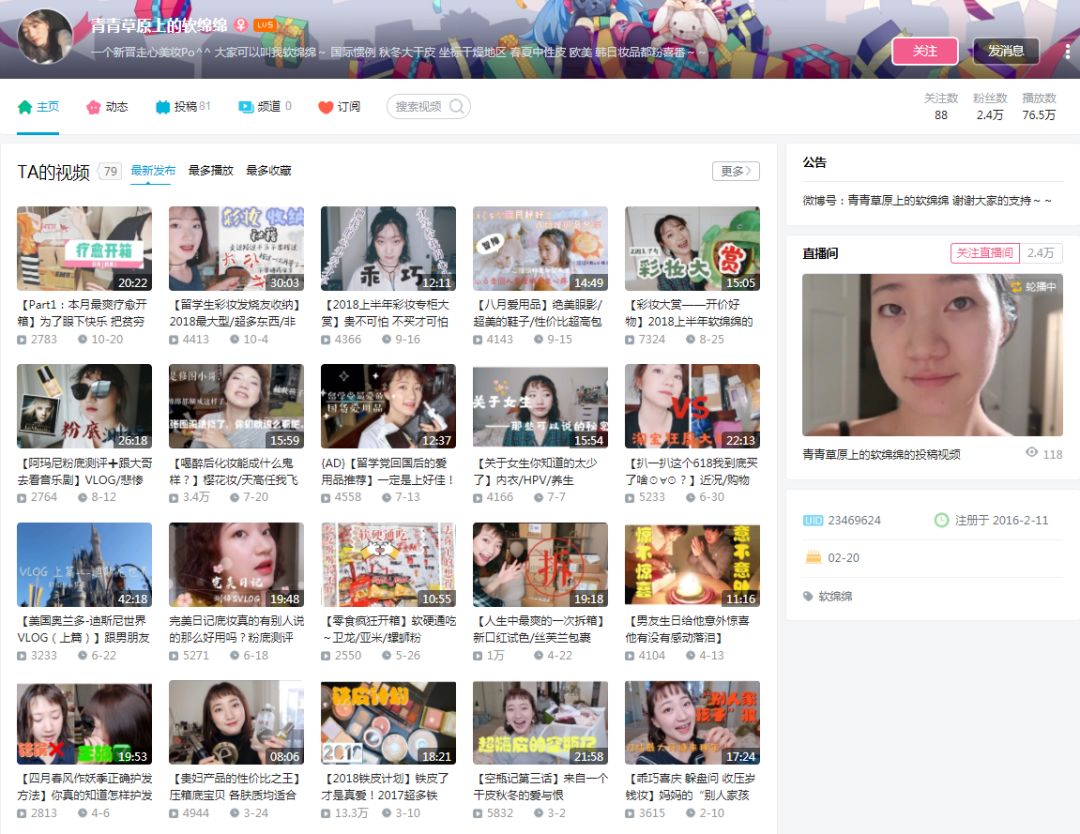Click the tag icon beside 软绵绵
This screenshot has height=834, width=1080.
point(808,595)
